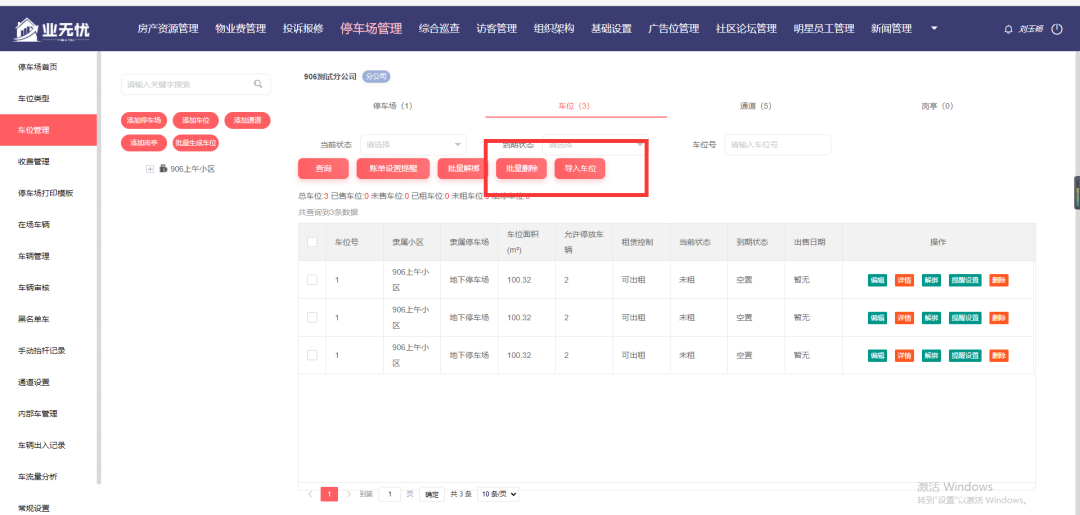The image size is (1080, 515).
Task: Go to next page arrow in pagination
Action: 349,494
